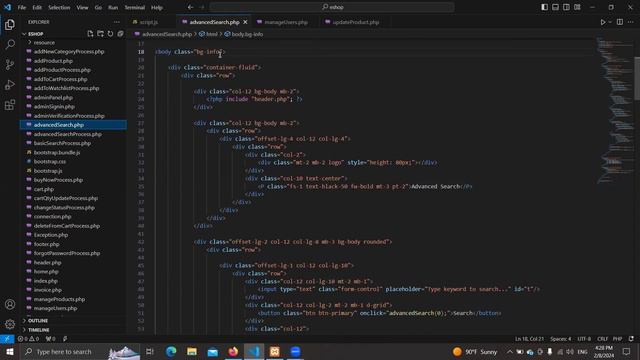Collapse the ESHOP project section
640x360 pixels.
click(36, 34)
